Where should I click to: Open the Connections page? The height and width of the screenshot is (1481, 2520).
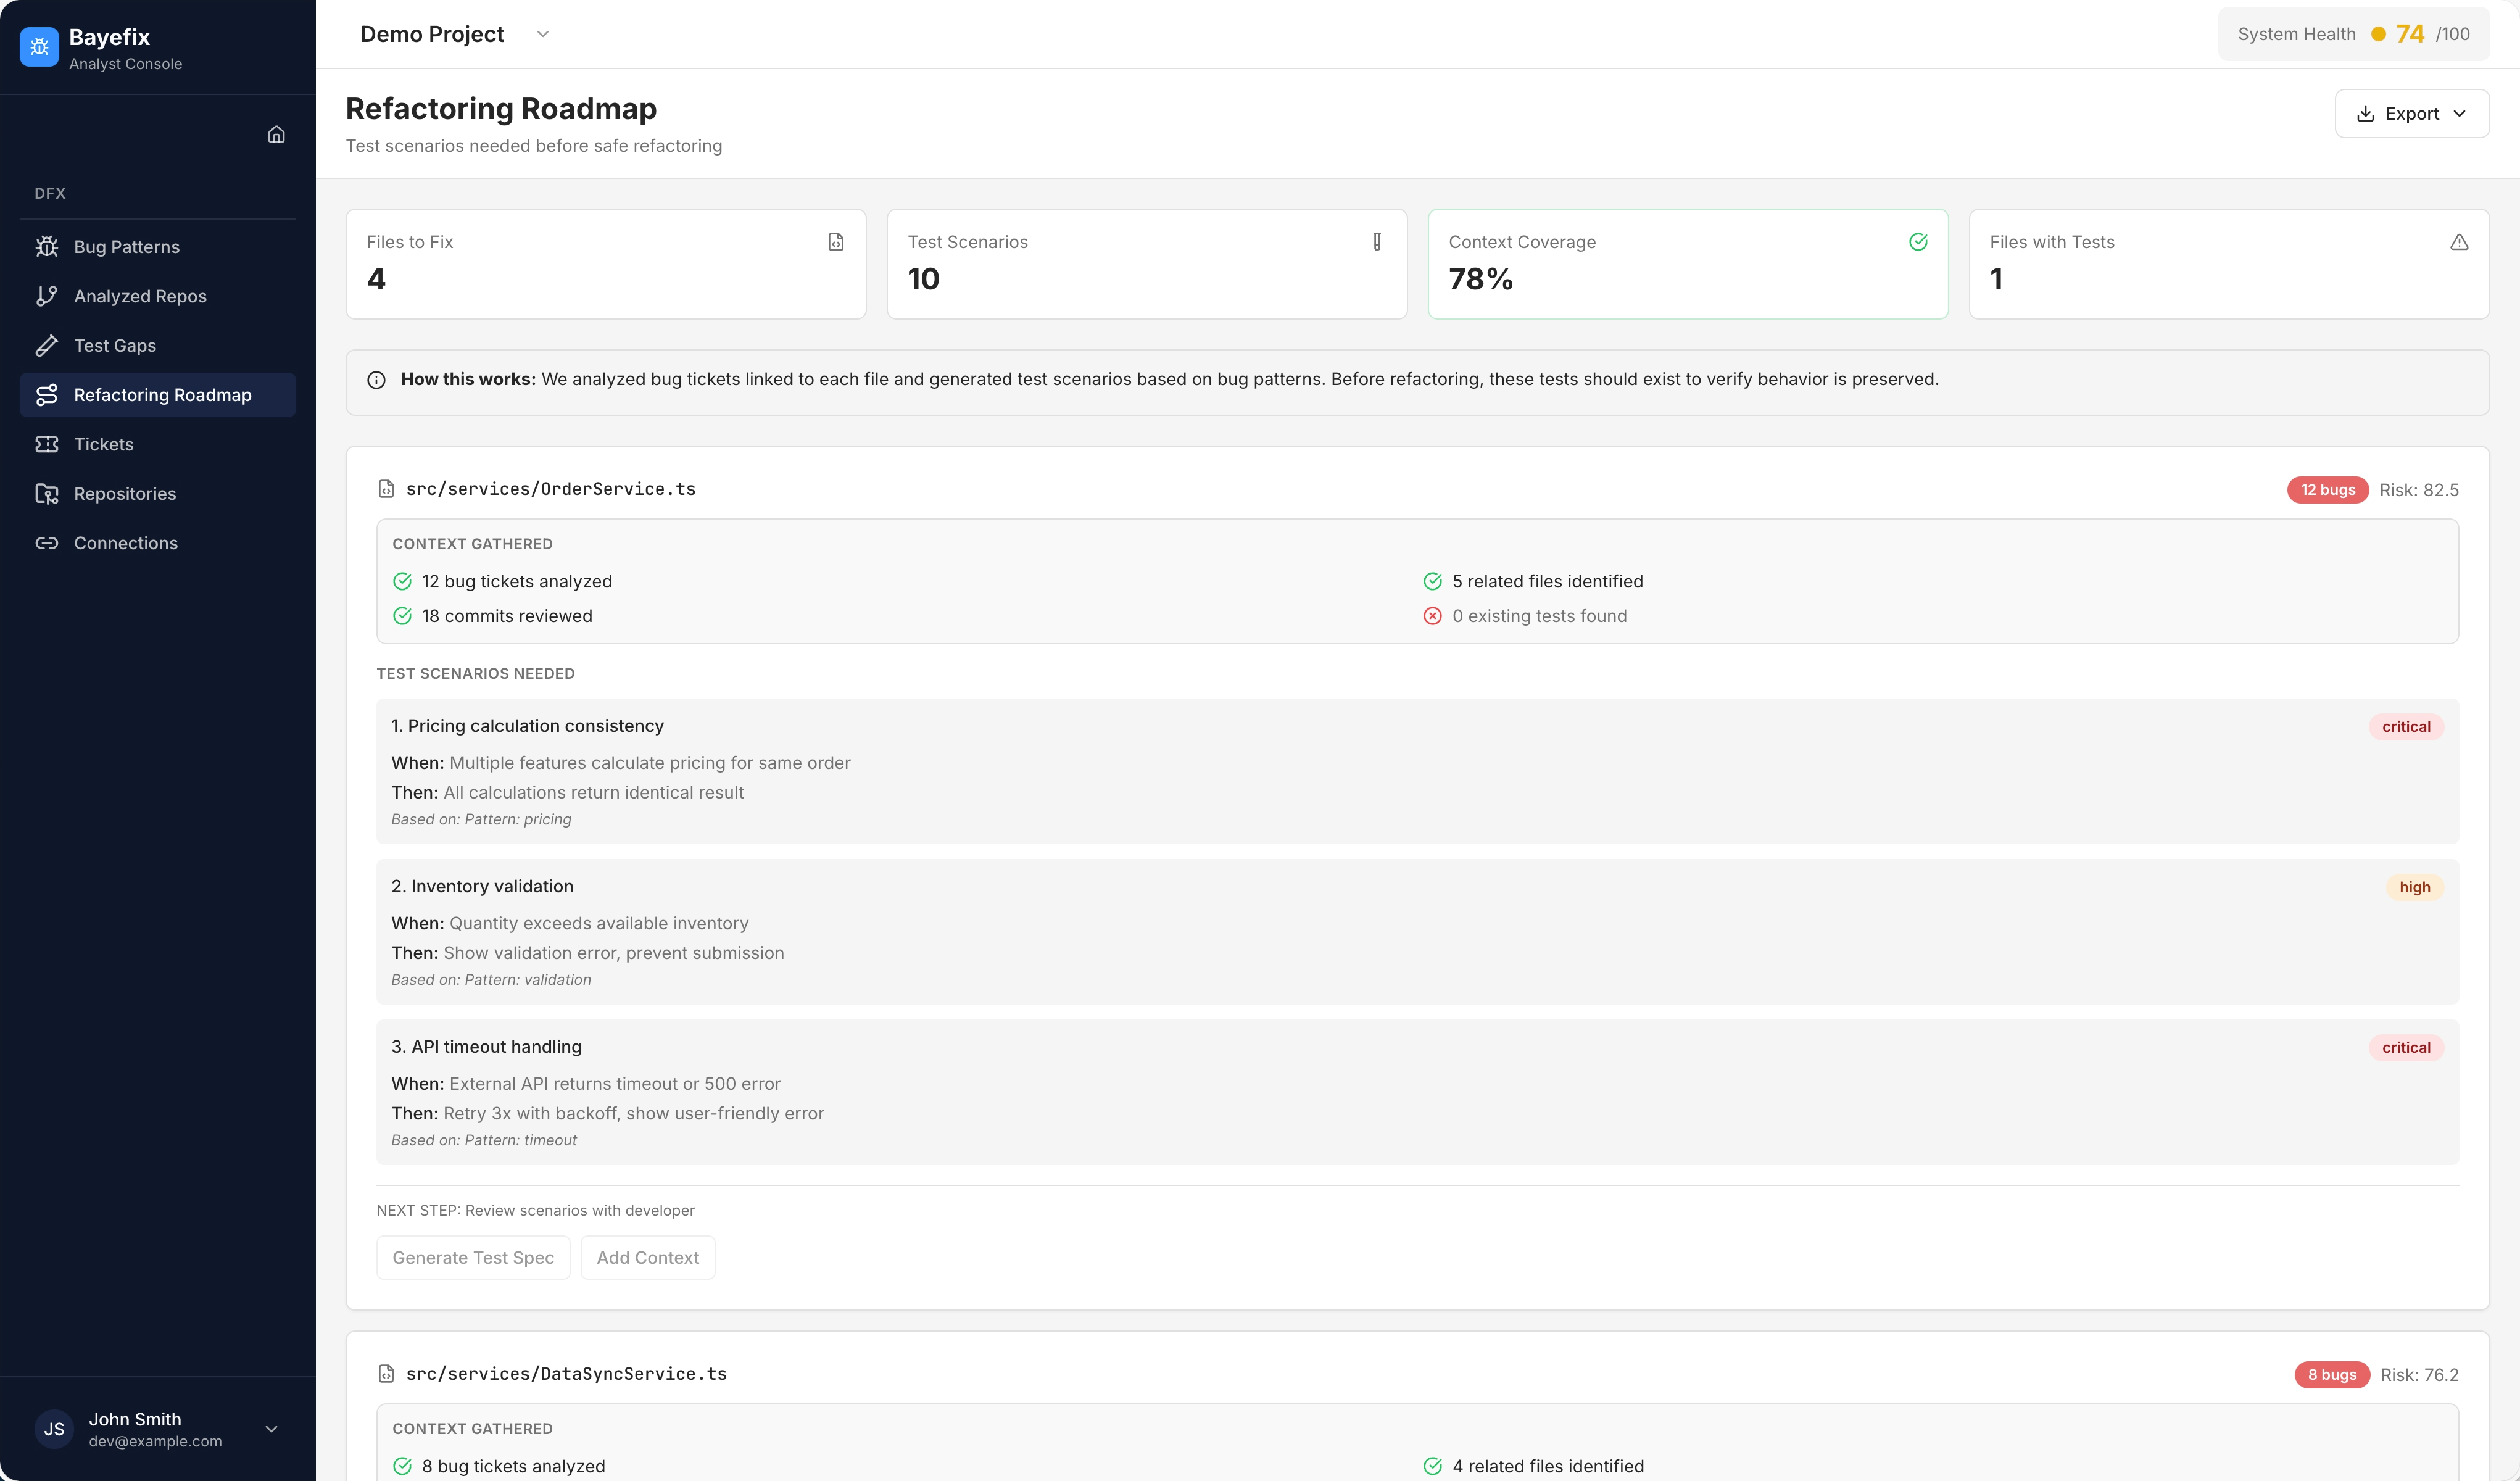tap(125, 542)
